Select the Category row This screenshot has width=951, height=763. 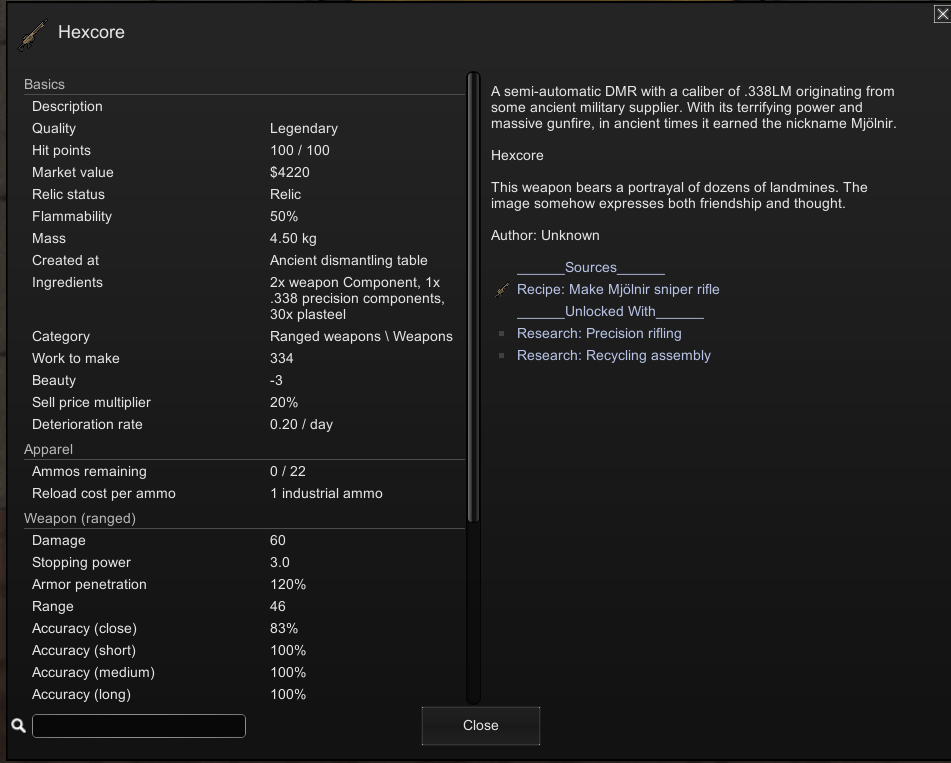pos(244,336)
